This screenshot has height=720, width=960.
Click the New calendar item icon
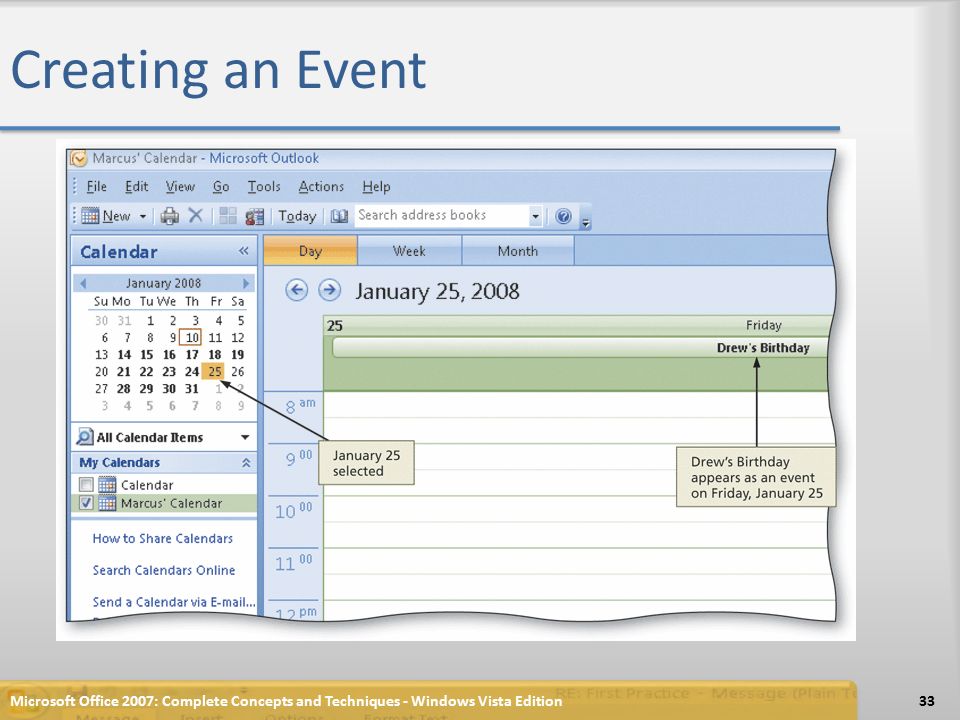pos(90,216)
